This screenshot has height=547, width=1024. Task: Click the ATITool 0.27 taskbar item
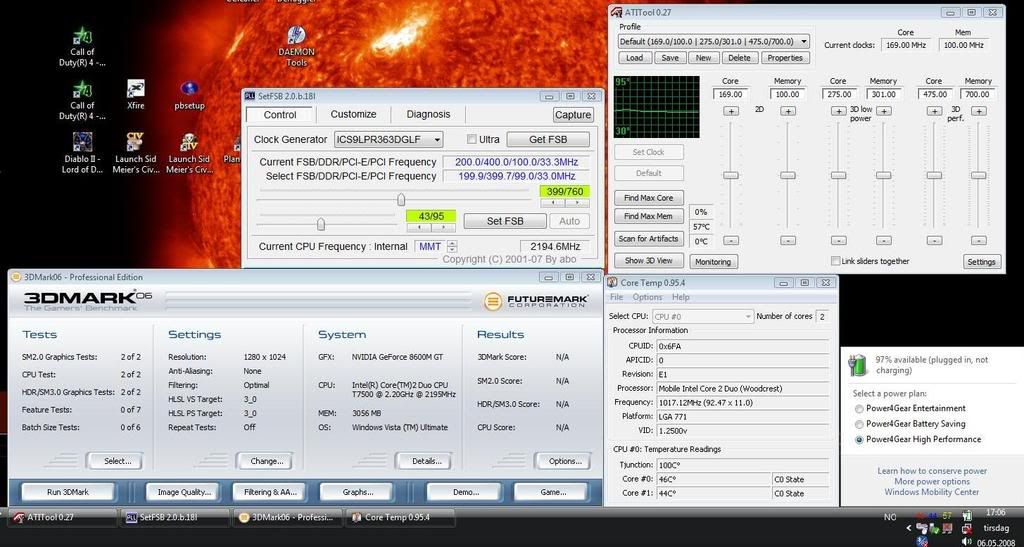[63, 517]
